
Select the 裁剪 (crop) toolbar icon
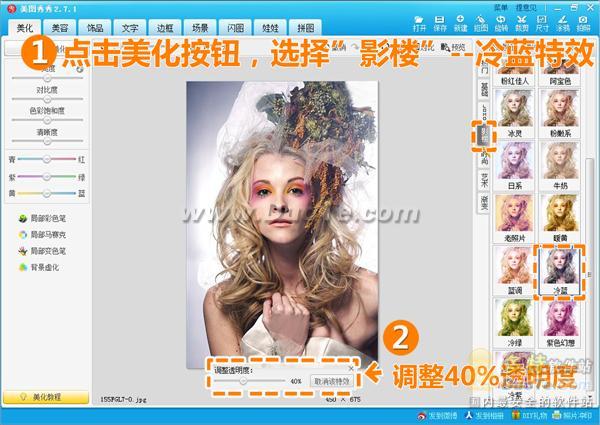[x=522, y=24]
